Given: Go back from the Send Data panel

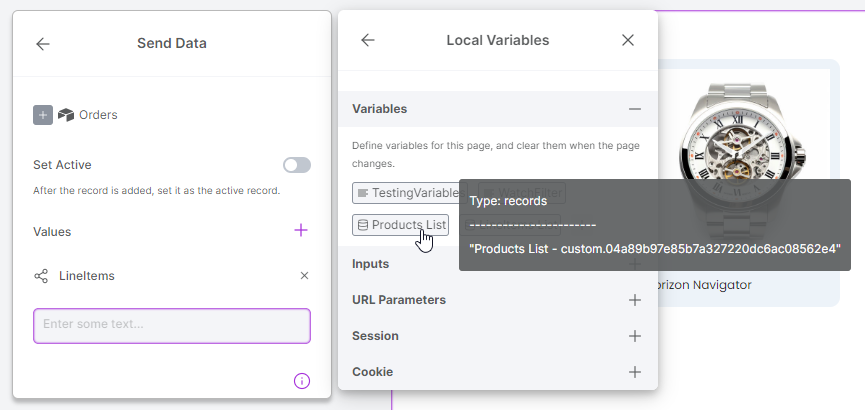Looking at the screenshot, I should (42, 44).
